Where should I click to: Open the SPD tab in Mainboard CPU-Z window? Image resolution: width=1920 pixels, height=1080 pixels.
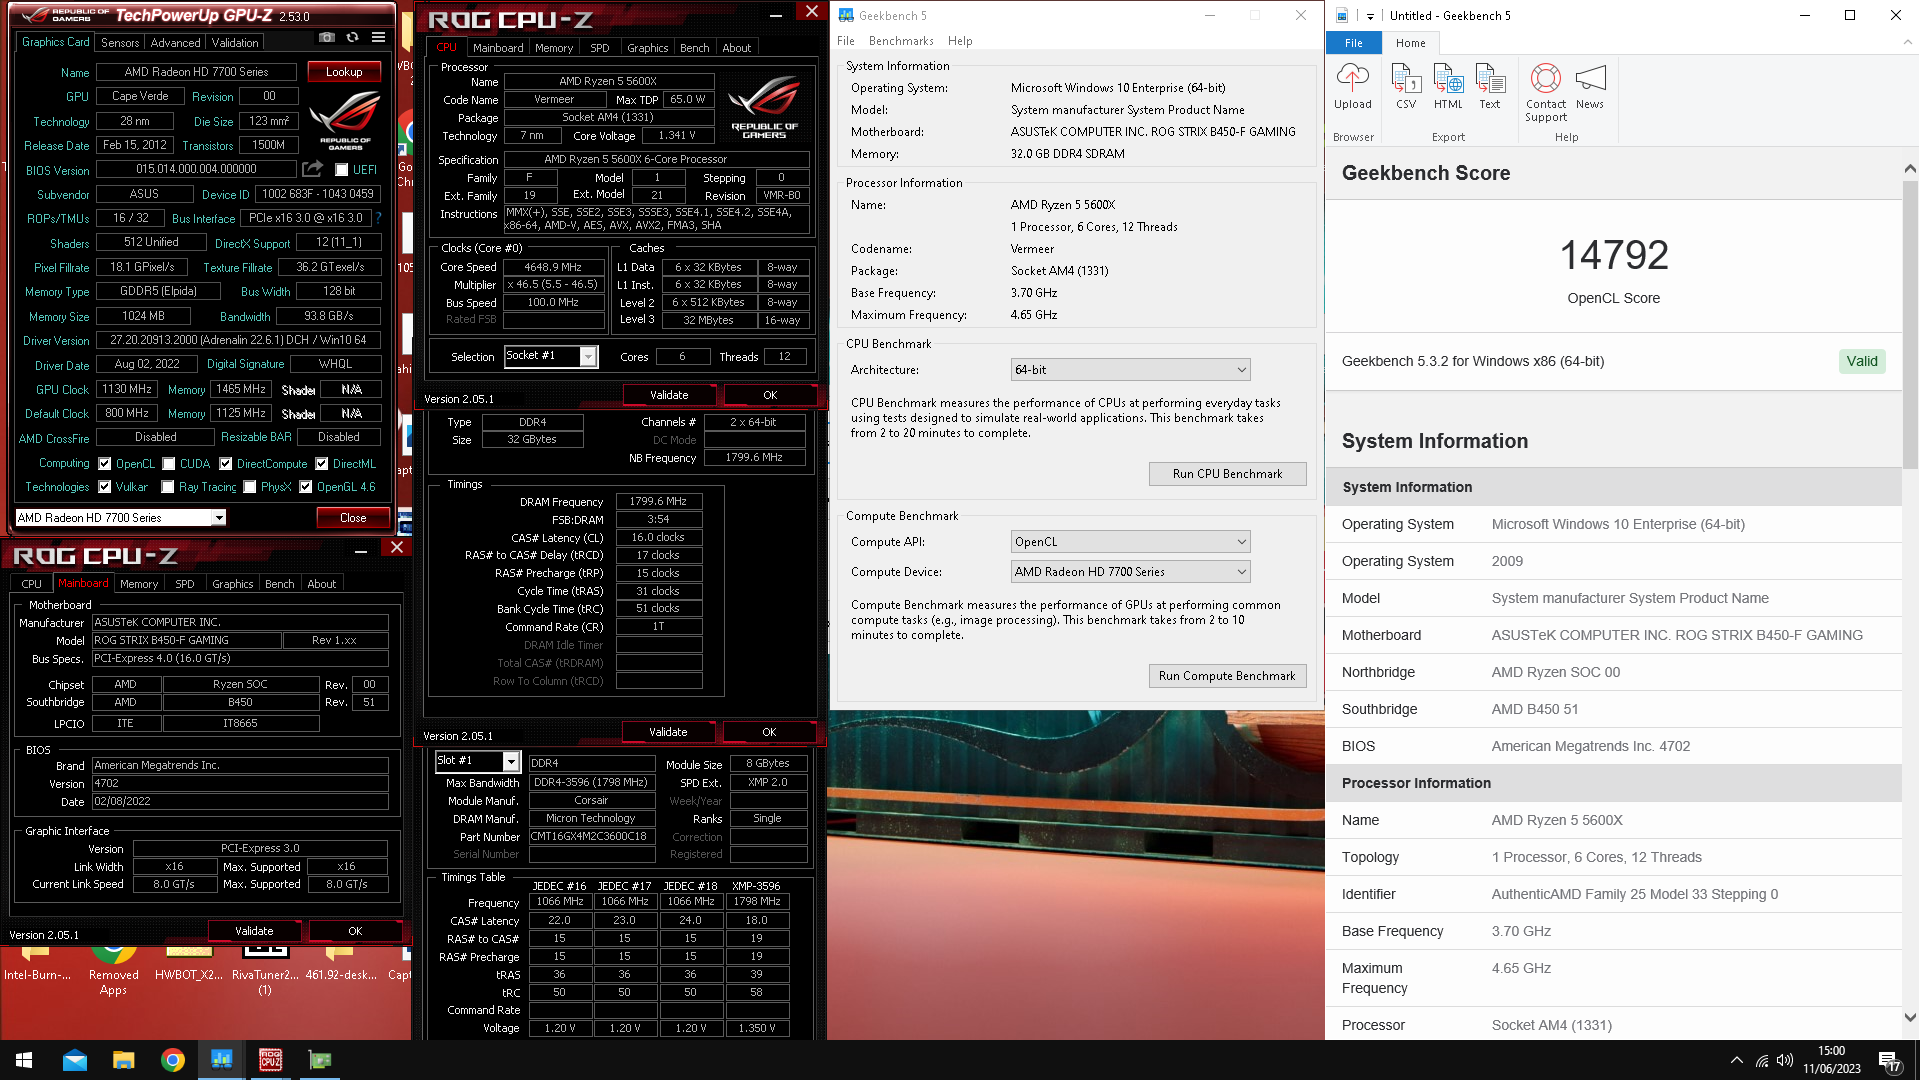tap(185, 583)
